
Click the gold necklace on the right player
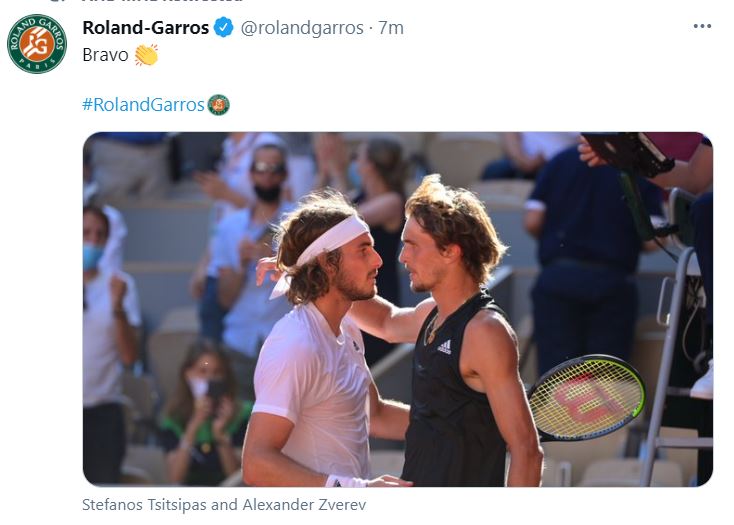point(432,329)
